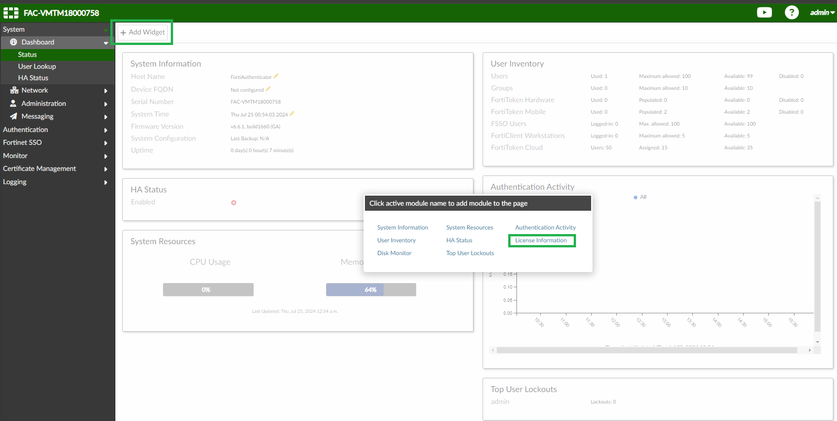The width and height of the screenshot is (837, 421).
Task: Click the CPU Usage 0% bar
Action: [208, 290]
